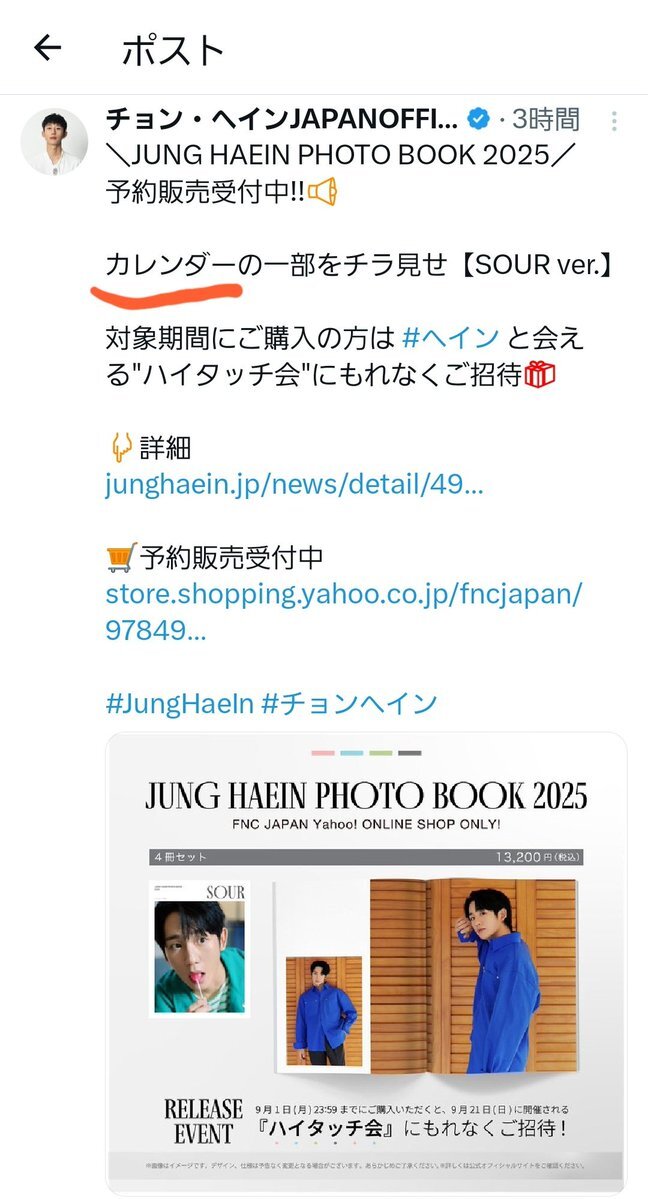Image resolution: width=648 pixels, height=1199 pixels.
Task: Open the poster's profile avatar
Action: pos(54,141)
